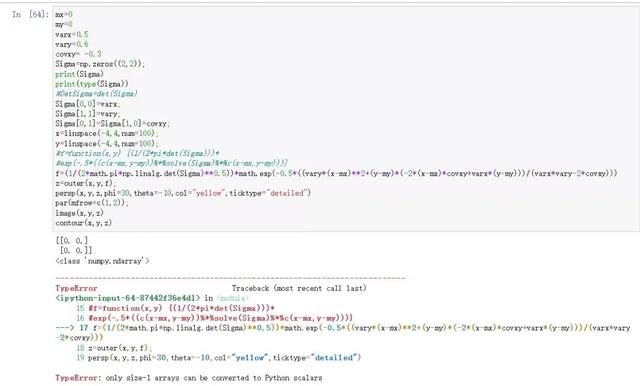640x386 pixels.
Task: Click the red TypeError heading in traceback
Action: click(76, 288)
